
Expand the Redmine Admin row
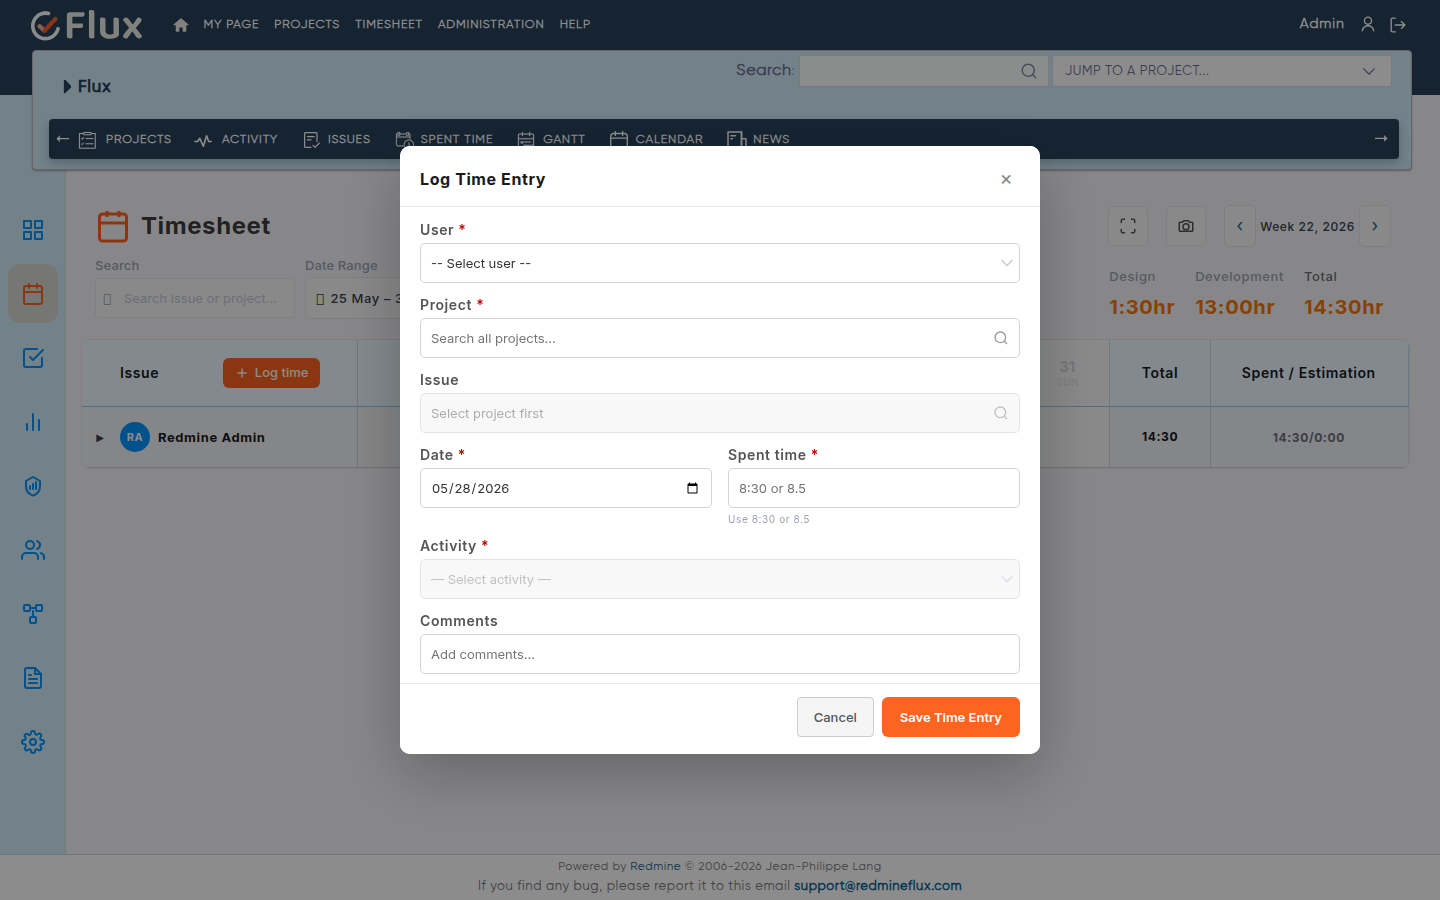pos(100,438)
